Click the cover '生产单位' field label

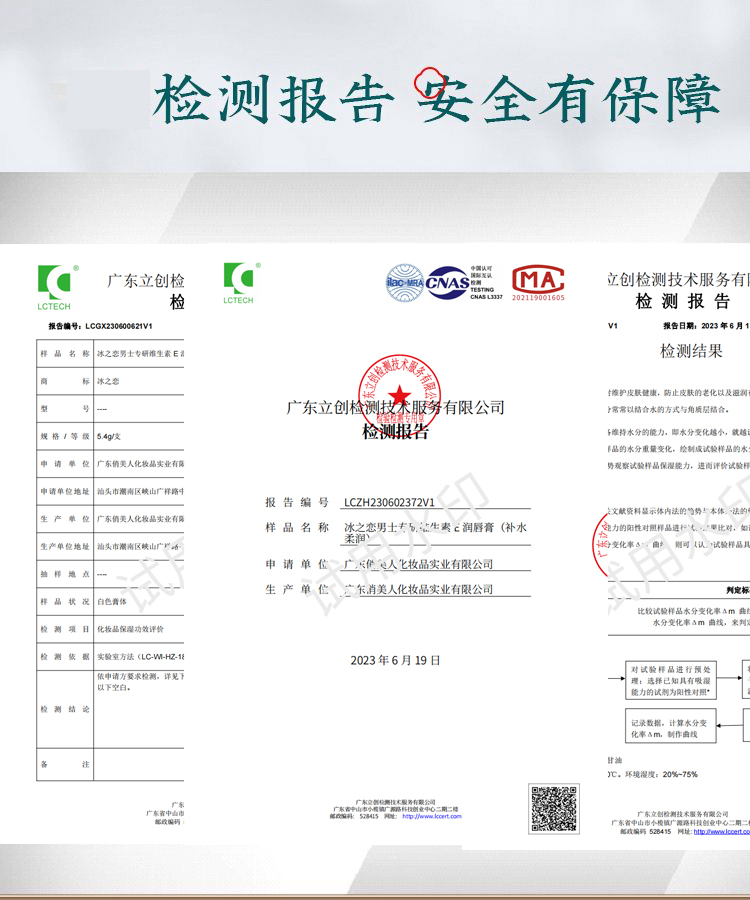click(297, 589)
